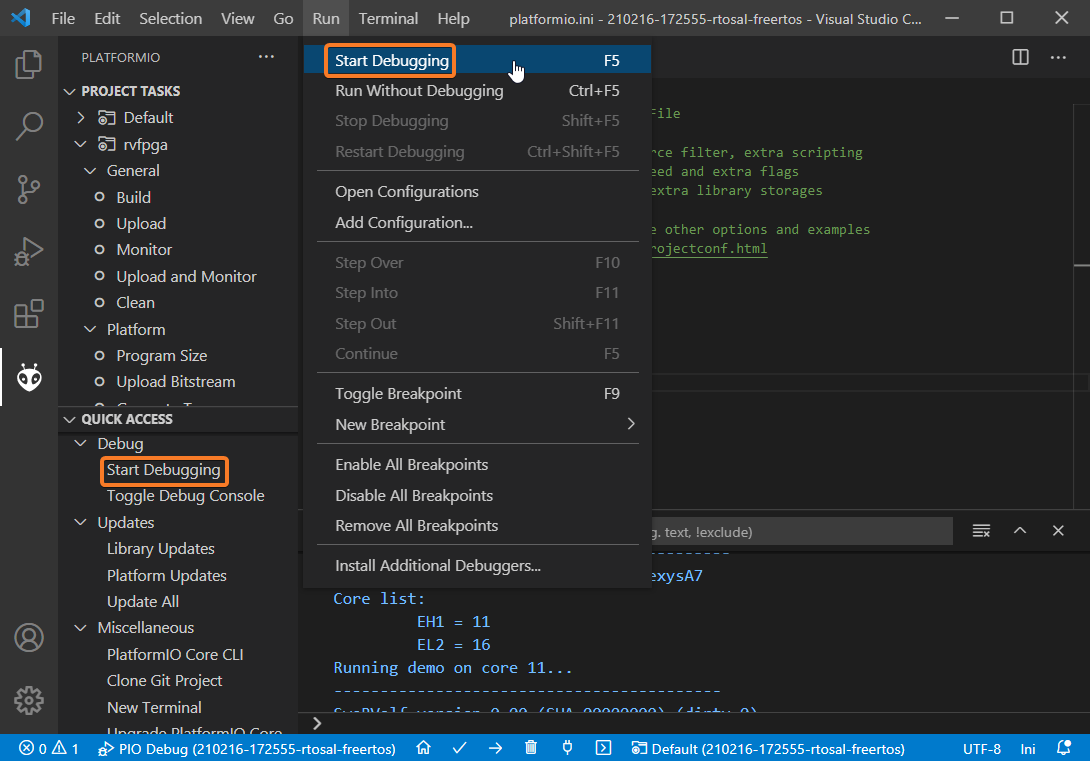Switch environment via Default entry in the status bar
Image resolution: width=1090 pixels, height=761 pixels.
pos(767,748)
